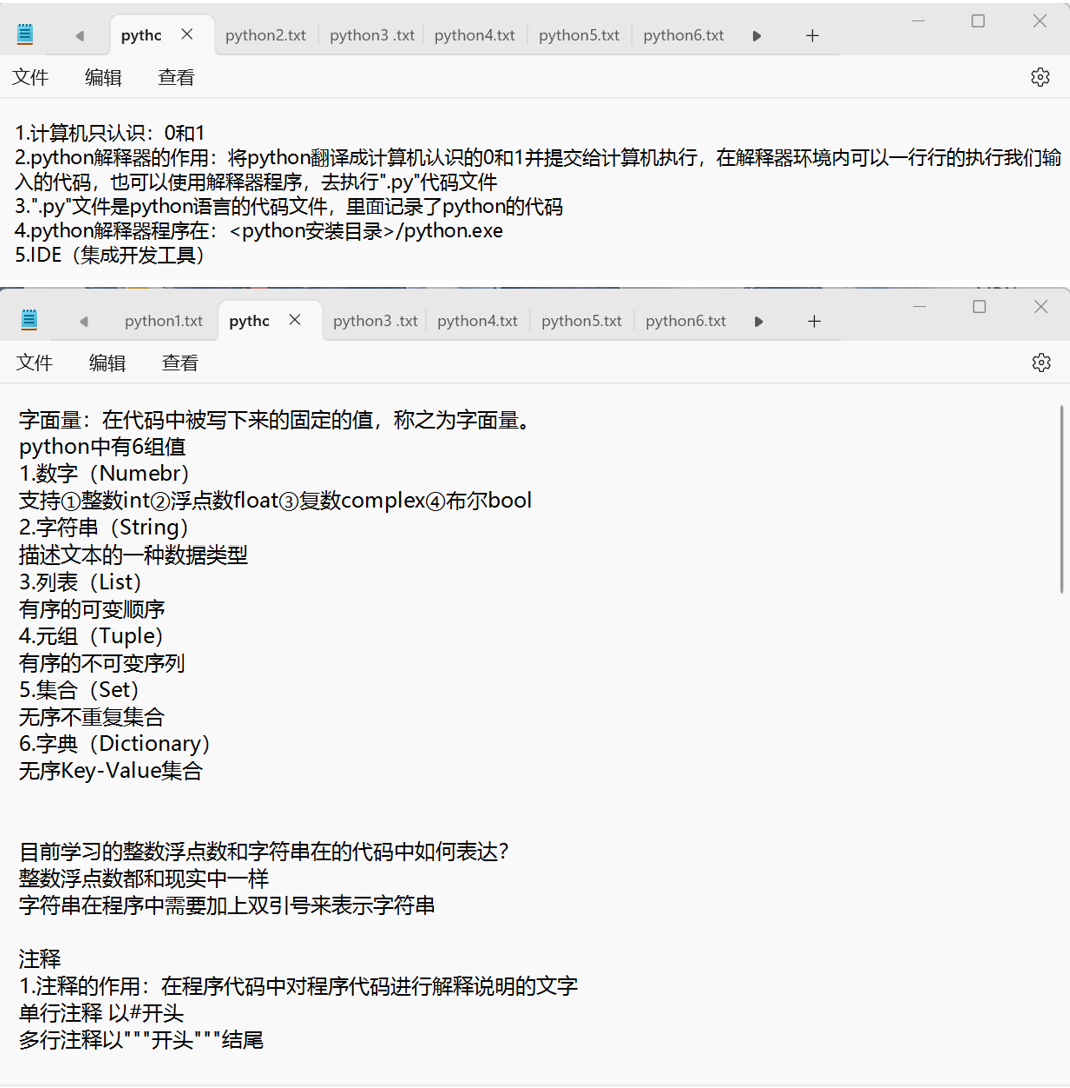Switch to the python2.txt tab

(265, 35)
